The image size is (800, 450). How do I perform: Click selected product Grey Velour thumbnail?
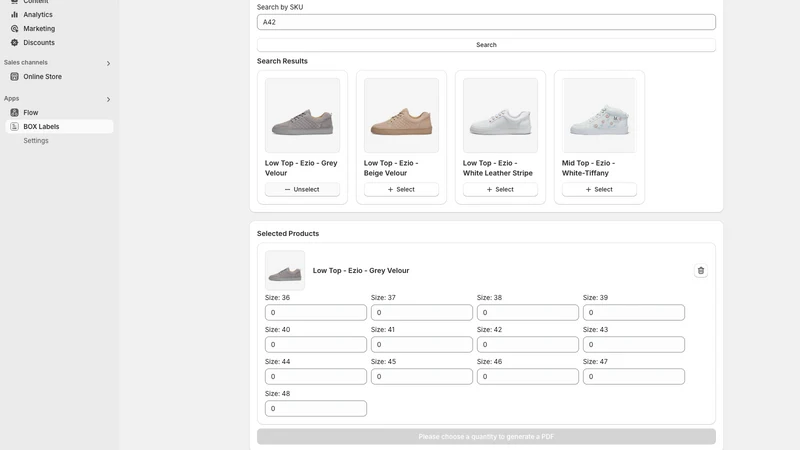(x=285, y=270)
